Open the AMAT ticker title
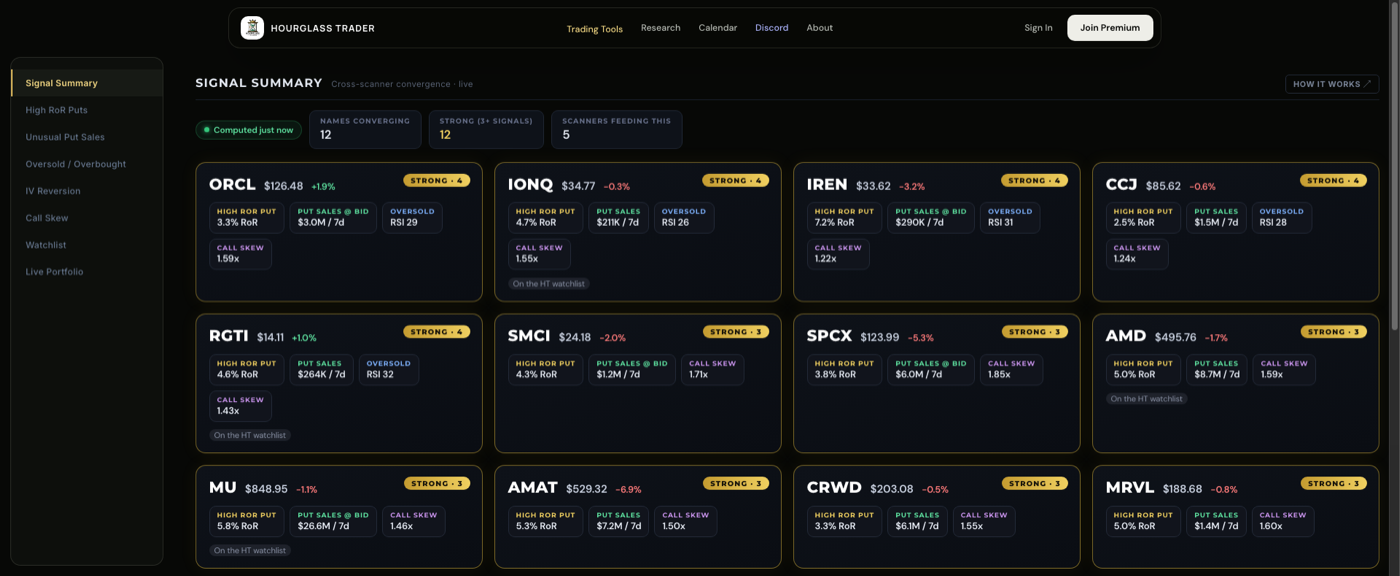This screenshot has width=1400, height=576. coord(533,488)
